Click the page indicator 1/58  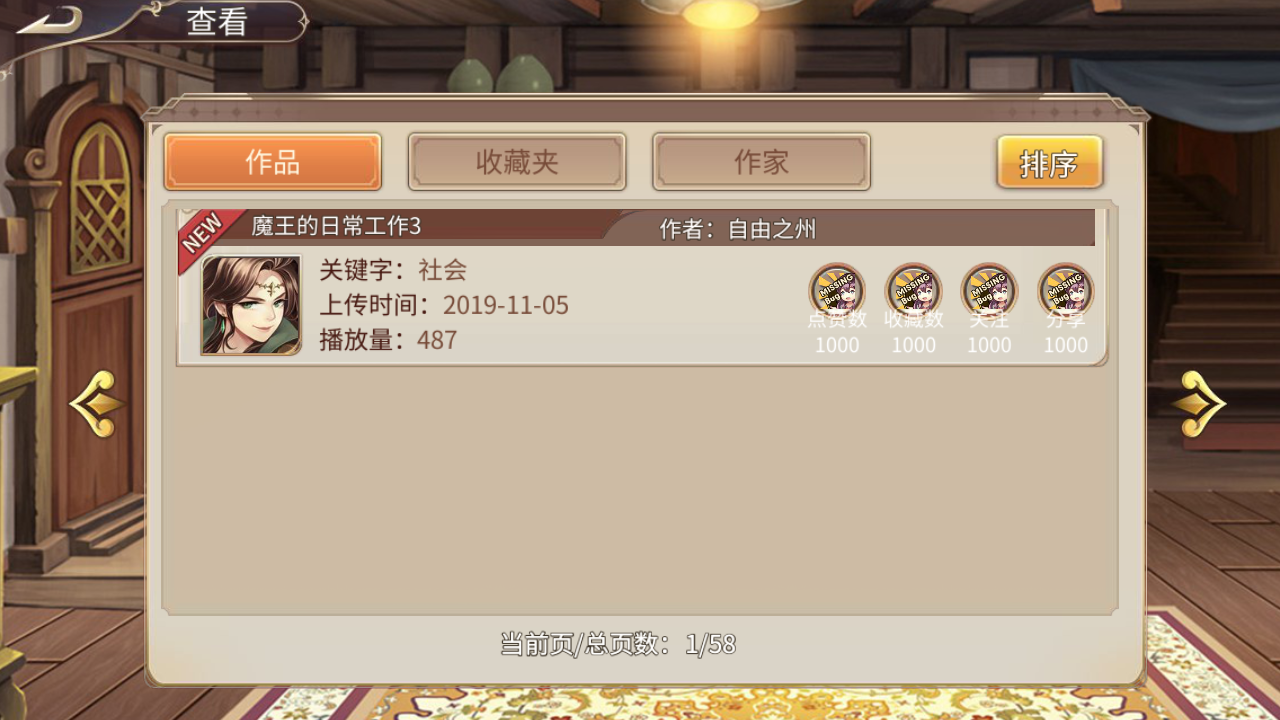coord(711,645)
